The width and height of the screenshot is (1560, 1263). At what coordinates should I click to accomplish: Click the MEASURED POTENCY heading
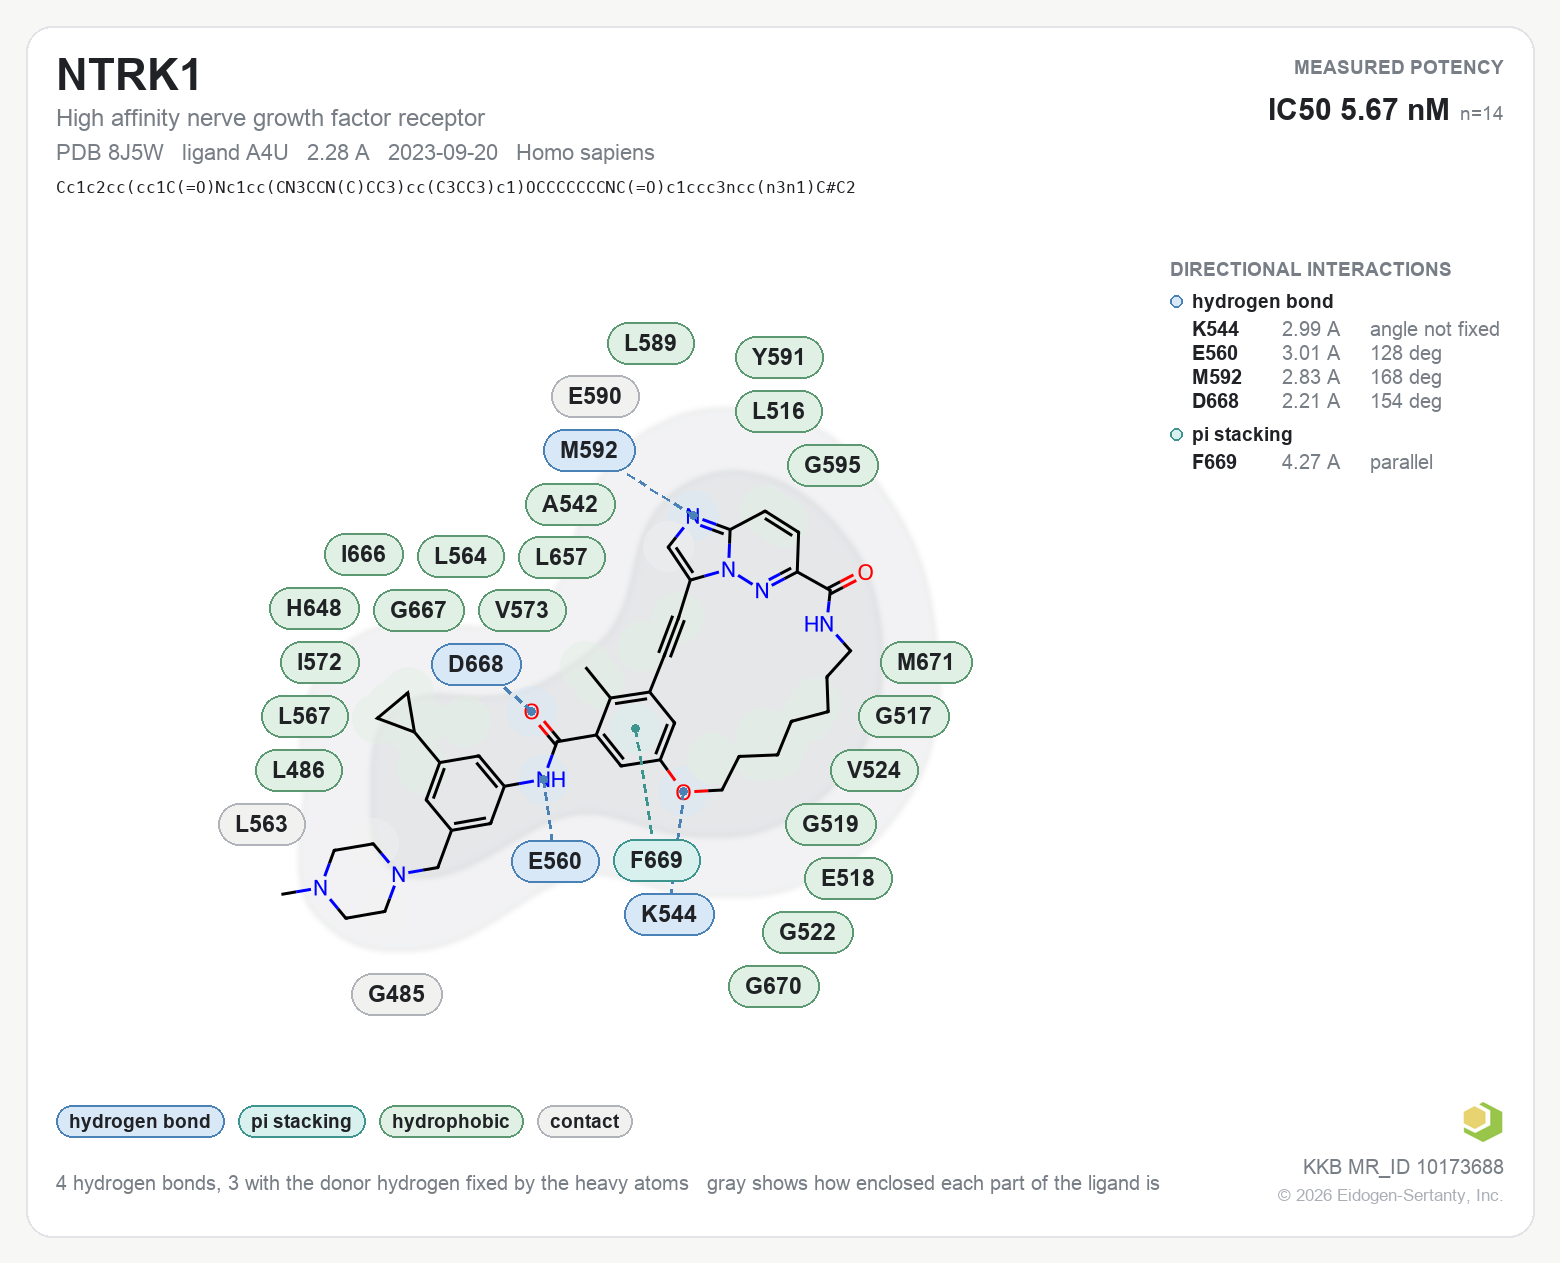pyautogui.click(x=1398, y=67)
